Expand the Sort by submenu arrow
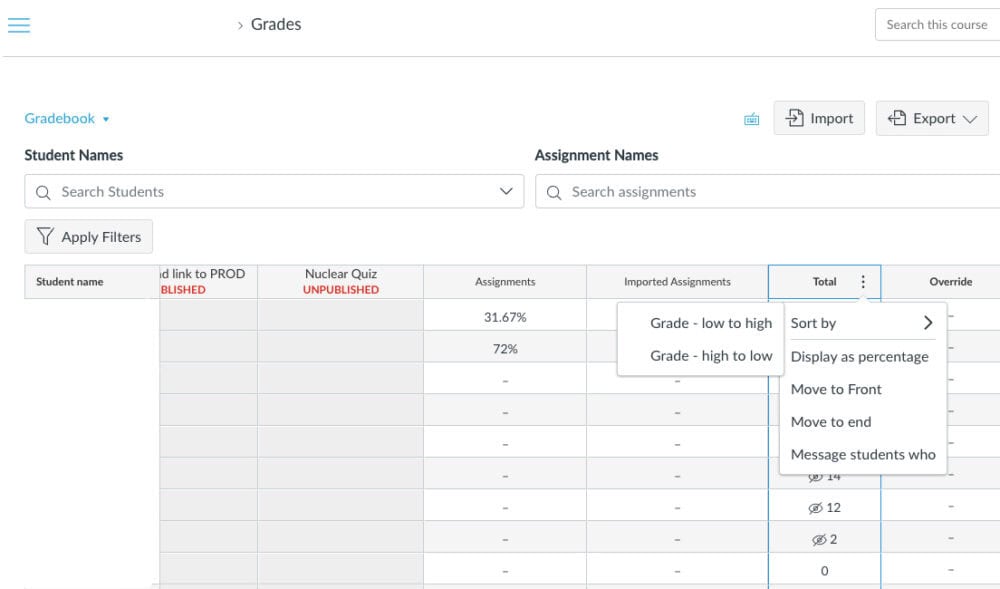 (928, 323)
